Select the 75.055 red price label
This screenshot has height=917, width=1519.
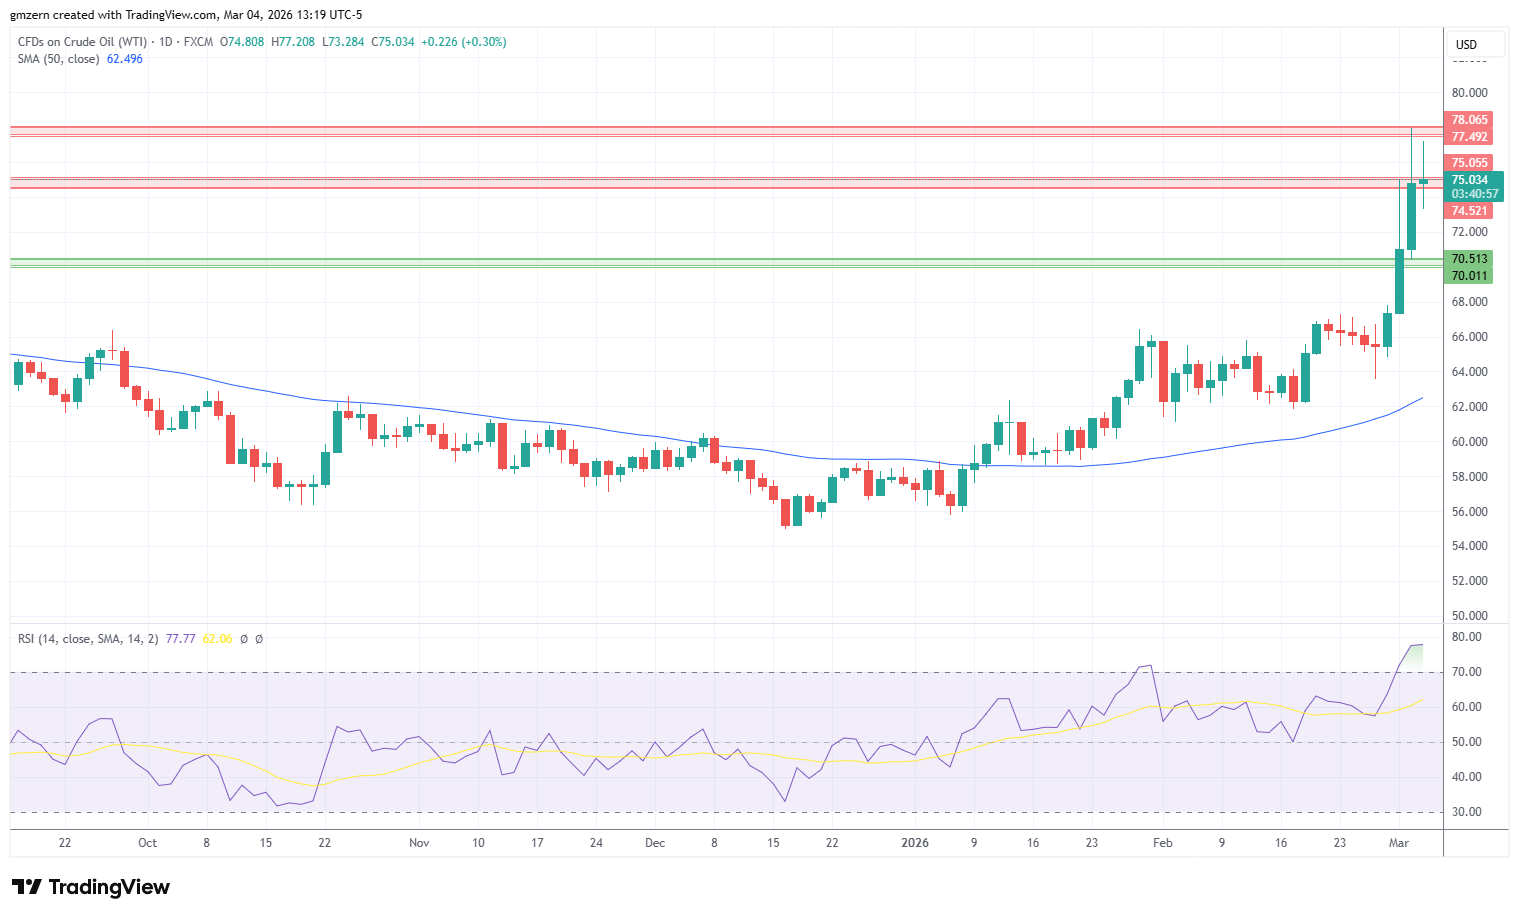pos(1470,163)
